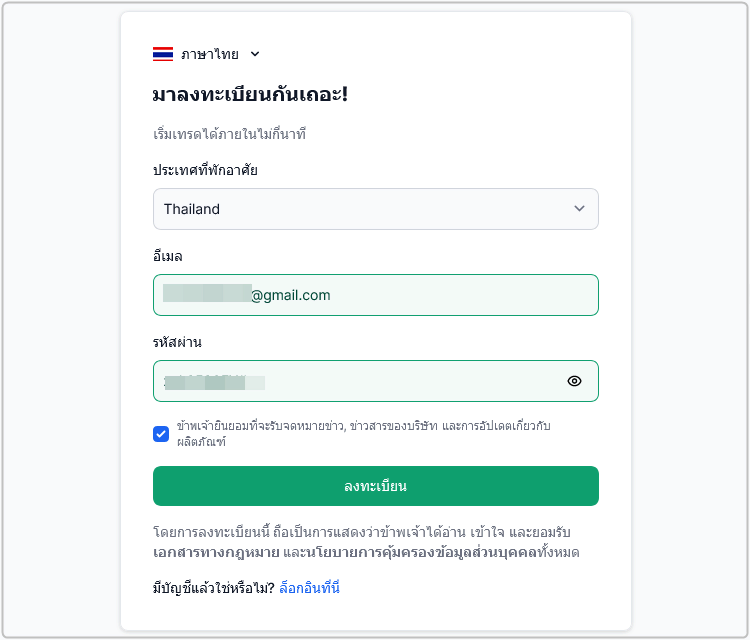Open the ภาษาไทย language selector
The width and height of the screenshot is (750, 640).
(206, 54)
